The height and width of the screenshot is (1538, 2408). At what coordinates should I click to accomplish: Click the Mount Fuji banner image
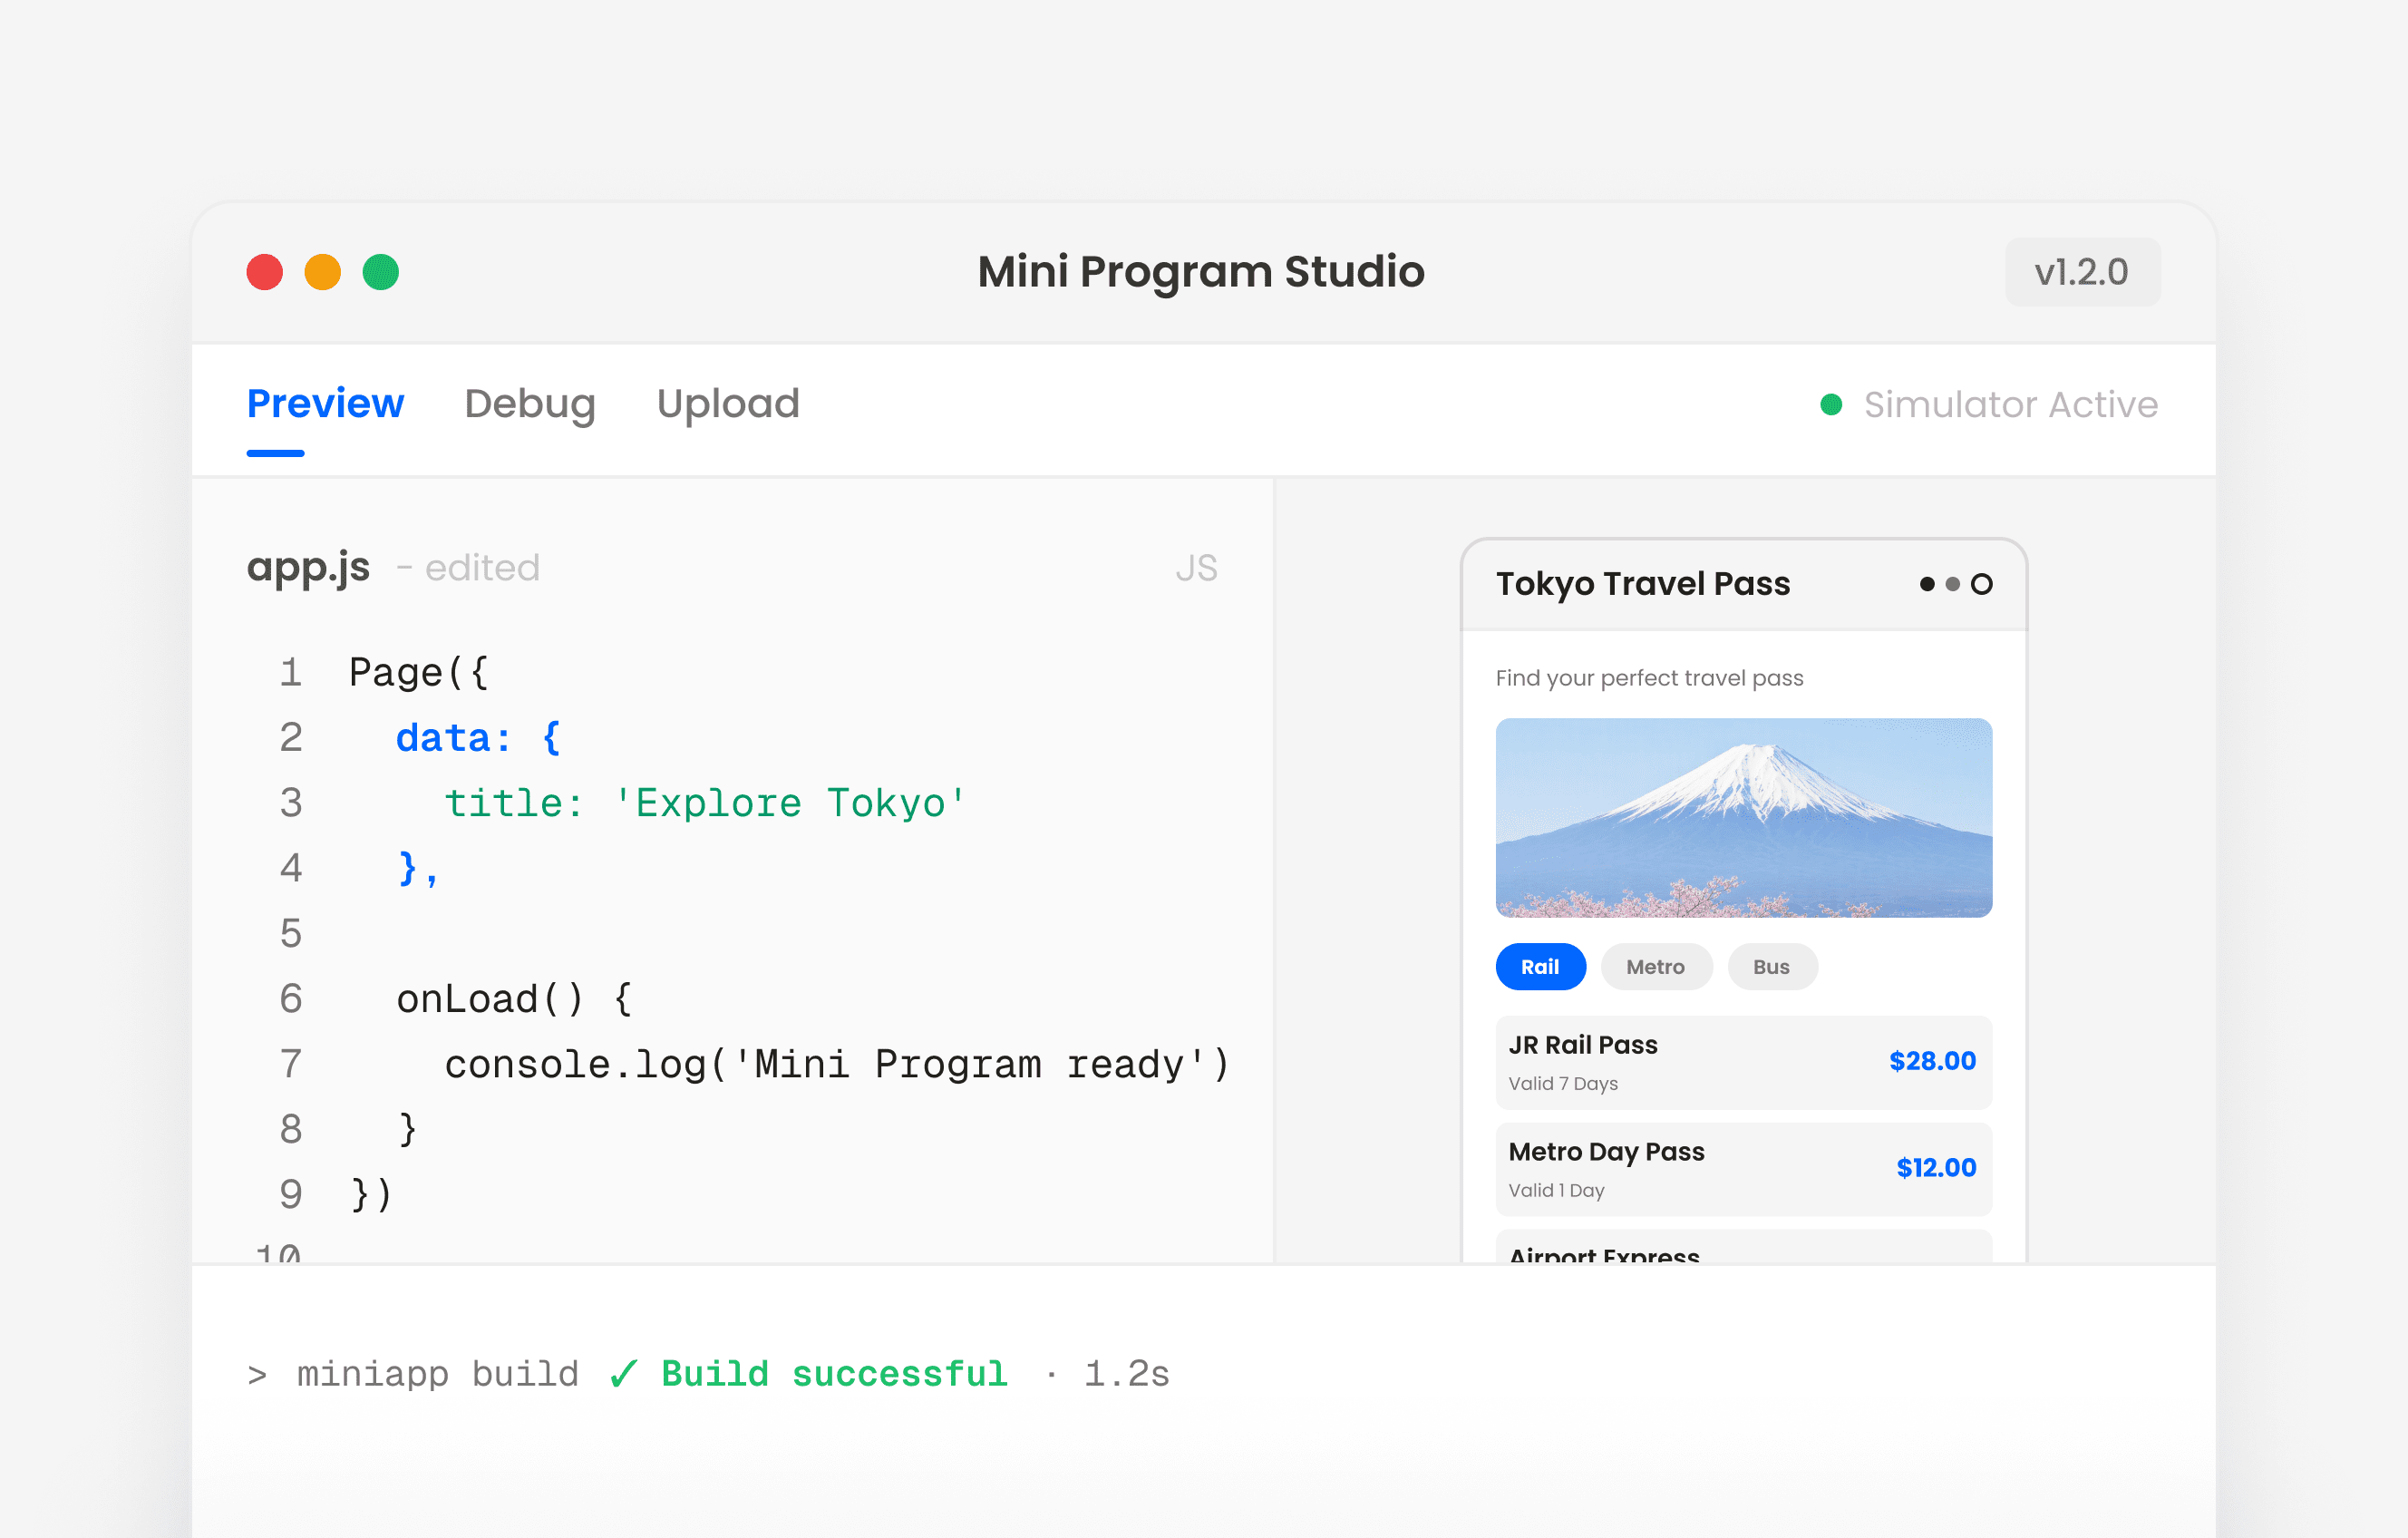click(x=1744, y=817)
